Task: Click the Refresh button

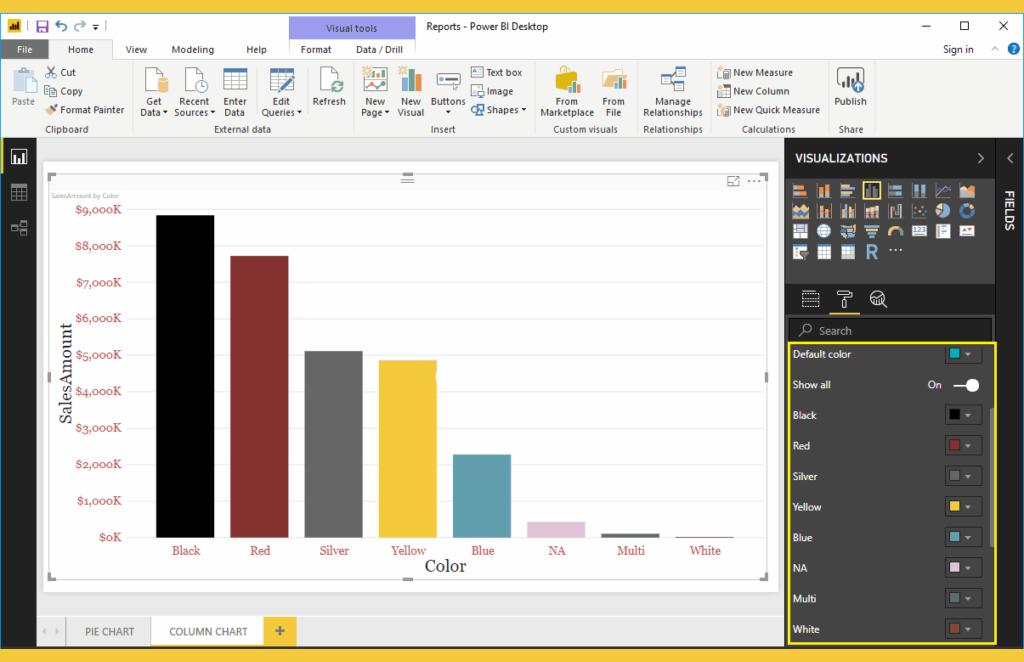Action: pos(329,86)
